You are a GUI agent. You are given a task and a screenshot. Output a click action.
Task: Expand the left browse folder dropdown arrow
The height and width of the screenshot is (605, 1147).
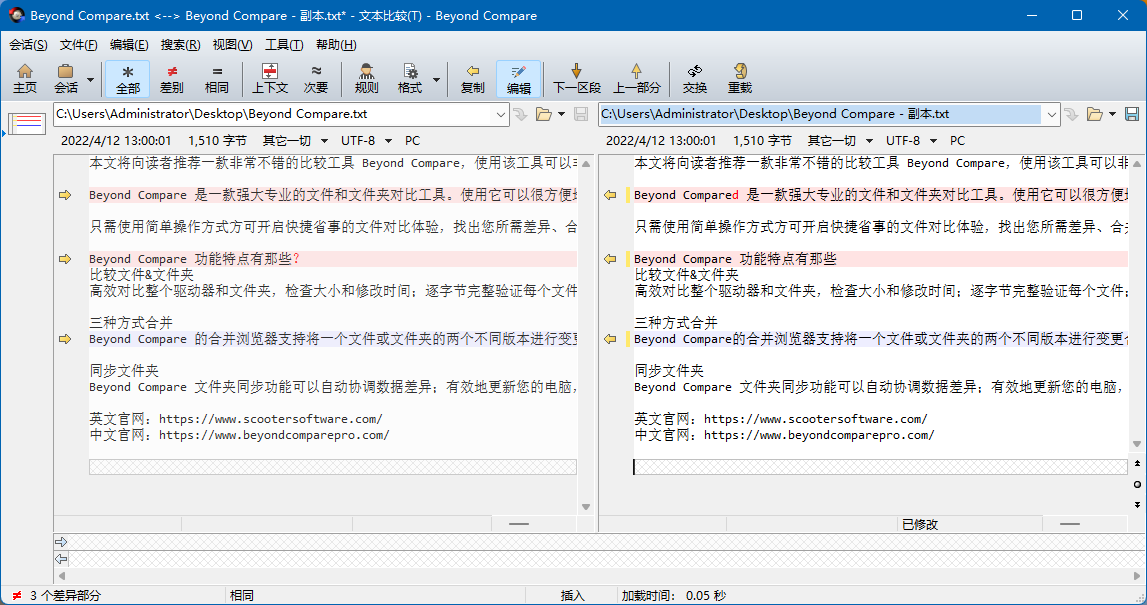pyautogui.click(x=561, y=114)
